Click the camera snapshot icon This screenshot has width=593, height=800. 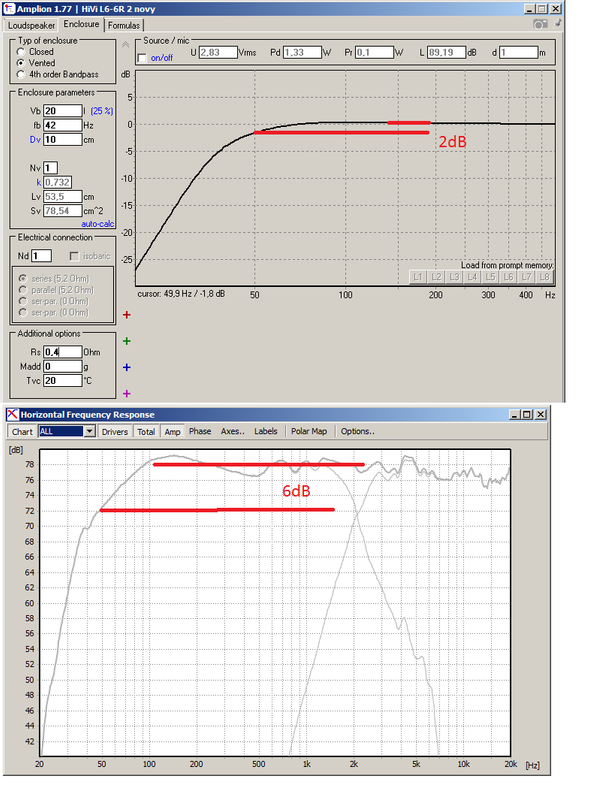[x=540, y=24]
